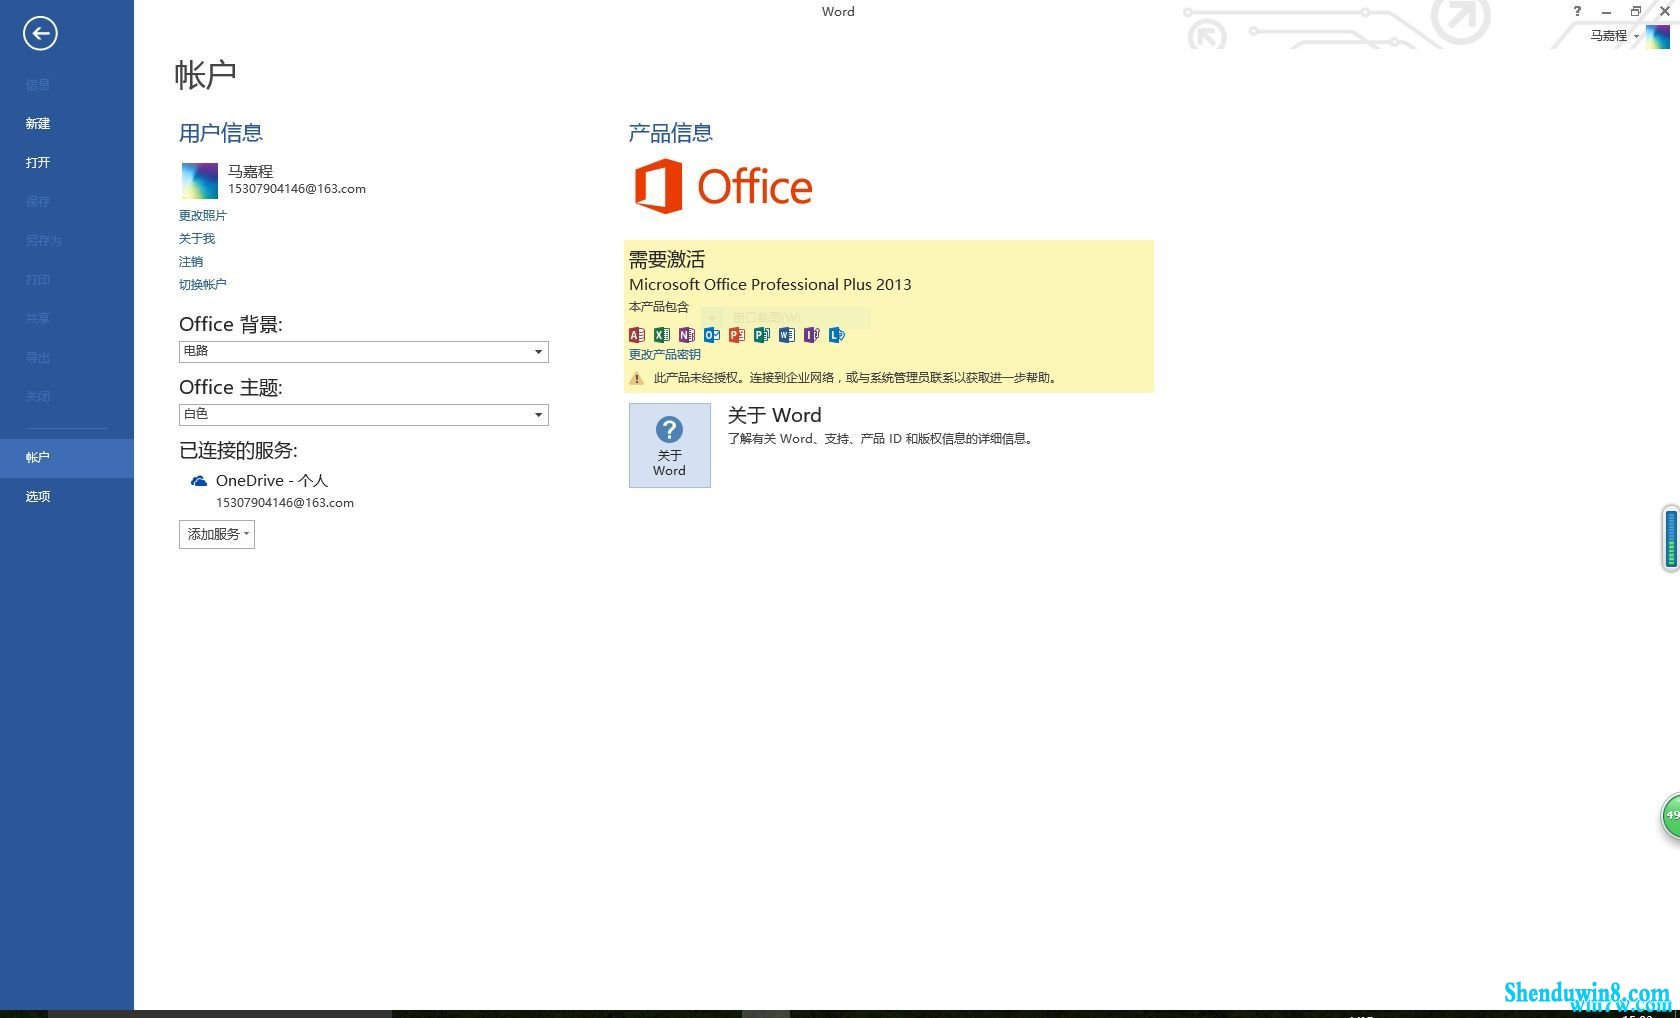1680x1018 pixels.
Task: Click the 产品信息 heading
Action: [x=670, y=132]
